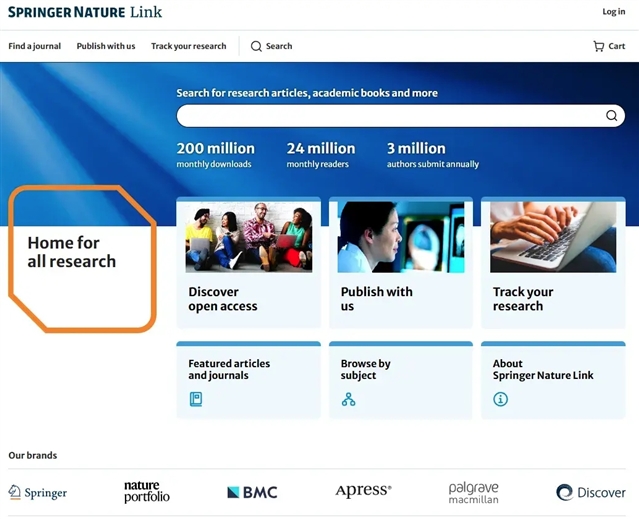This screenshot has height=519, width=639.
Task: Open the Palgrave Macmillan brand logo
Action: coord(473,492)
